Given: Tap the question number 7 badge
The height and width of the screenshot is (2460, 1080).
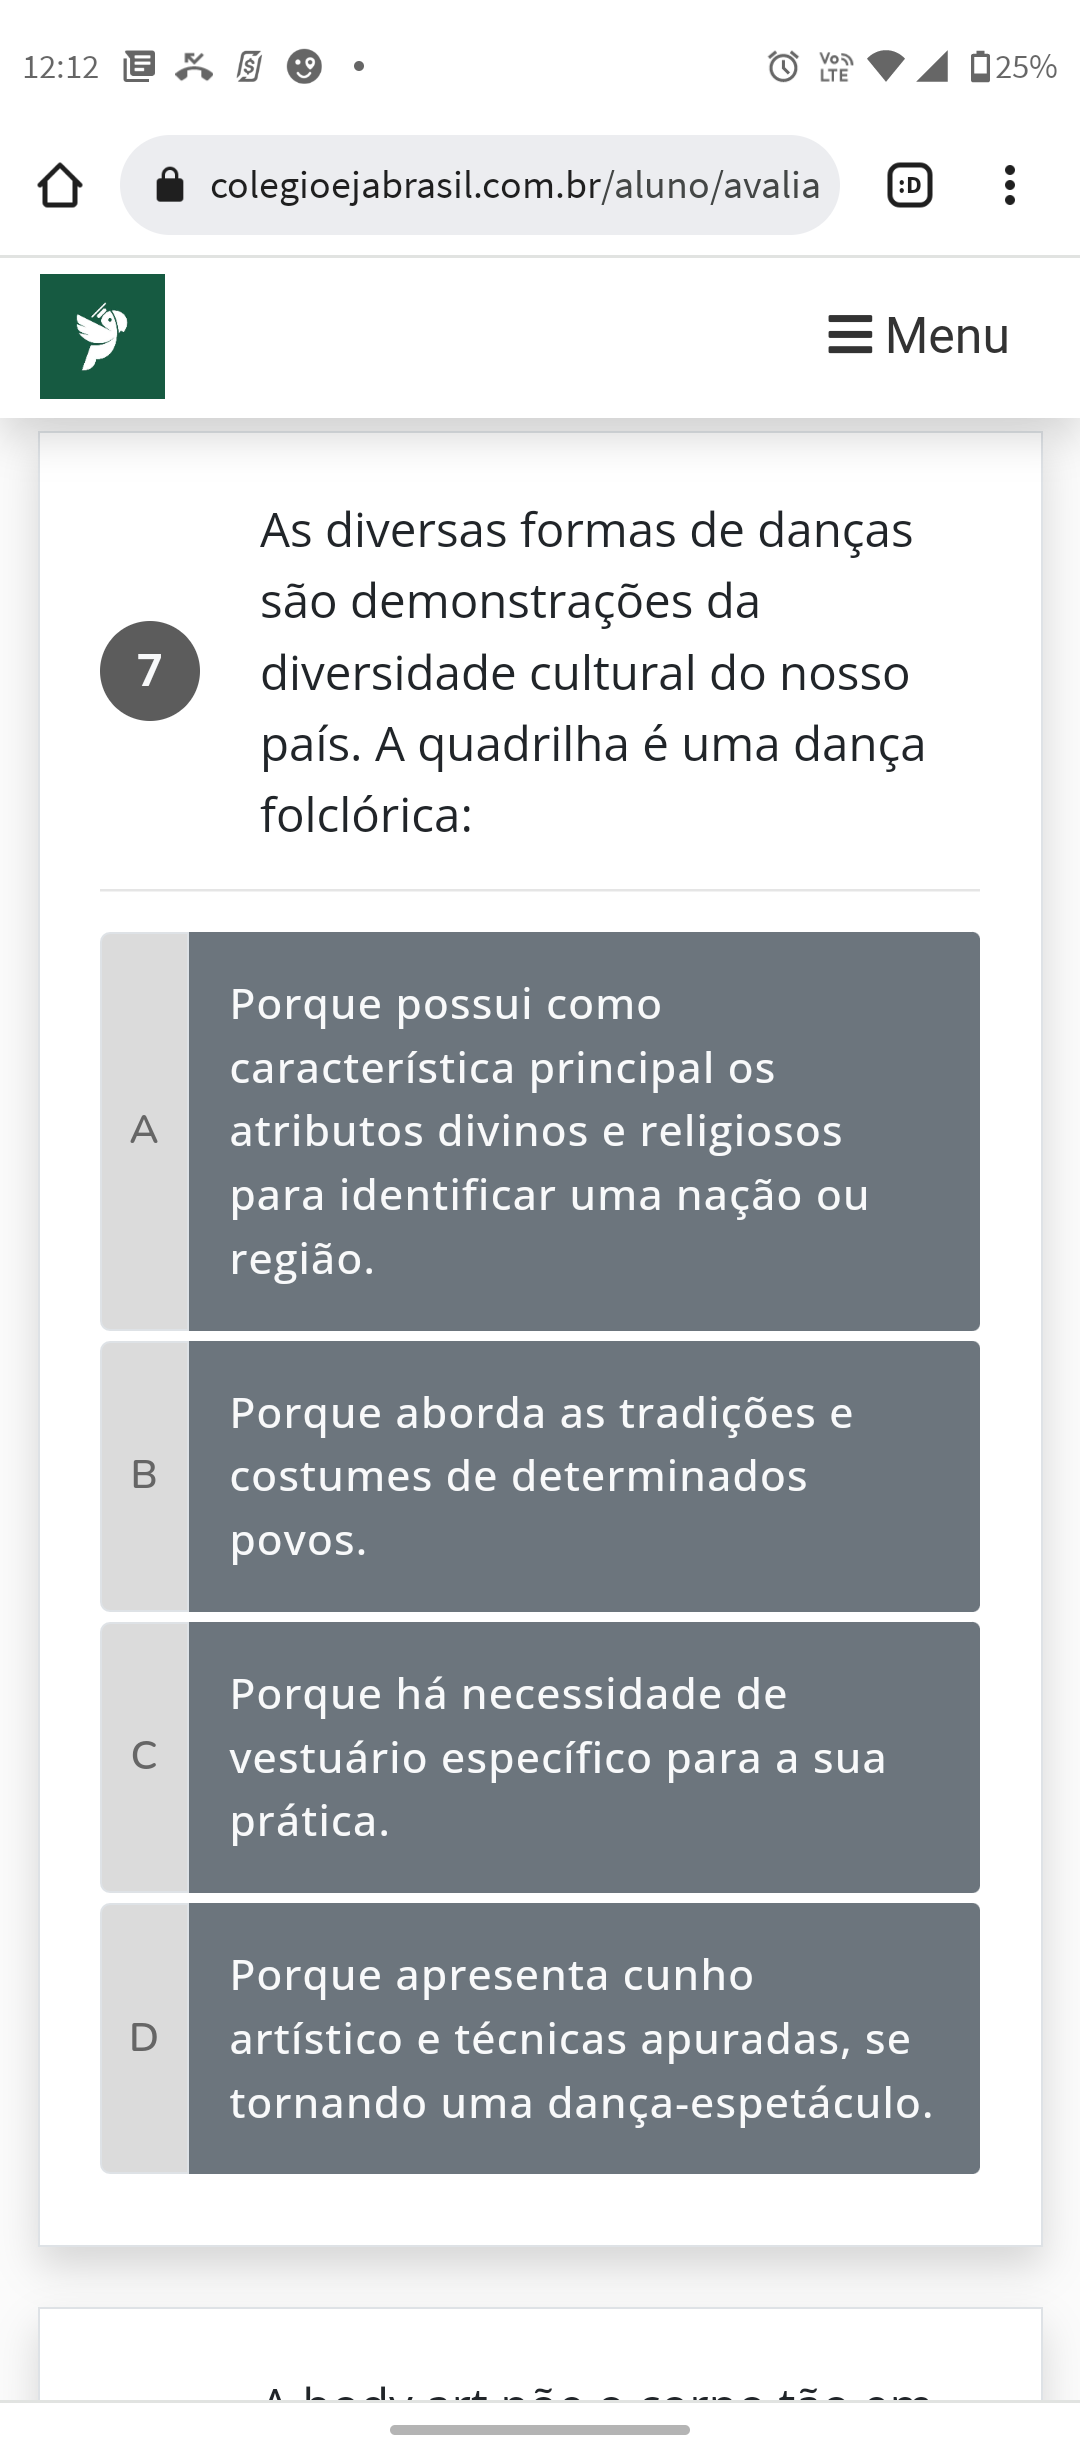Looking at the screenshot, I should tap(150, 671).
